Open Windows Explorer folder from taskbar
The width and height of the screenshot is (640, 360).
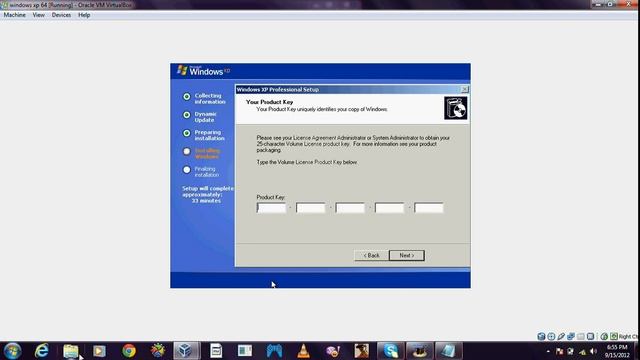coord(71,351)
